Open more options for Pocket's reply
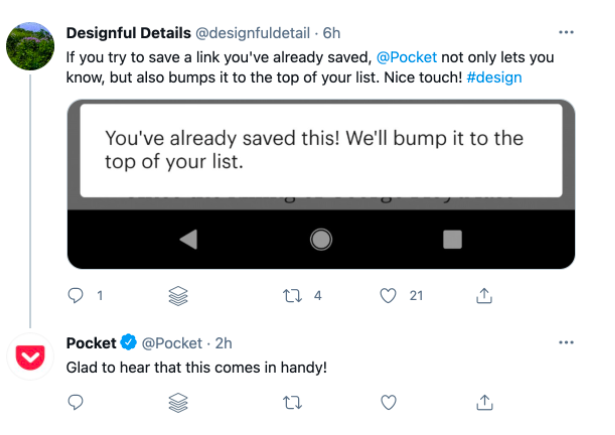The image size is (615, 435). pos(567,343)
